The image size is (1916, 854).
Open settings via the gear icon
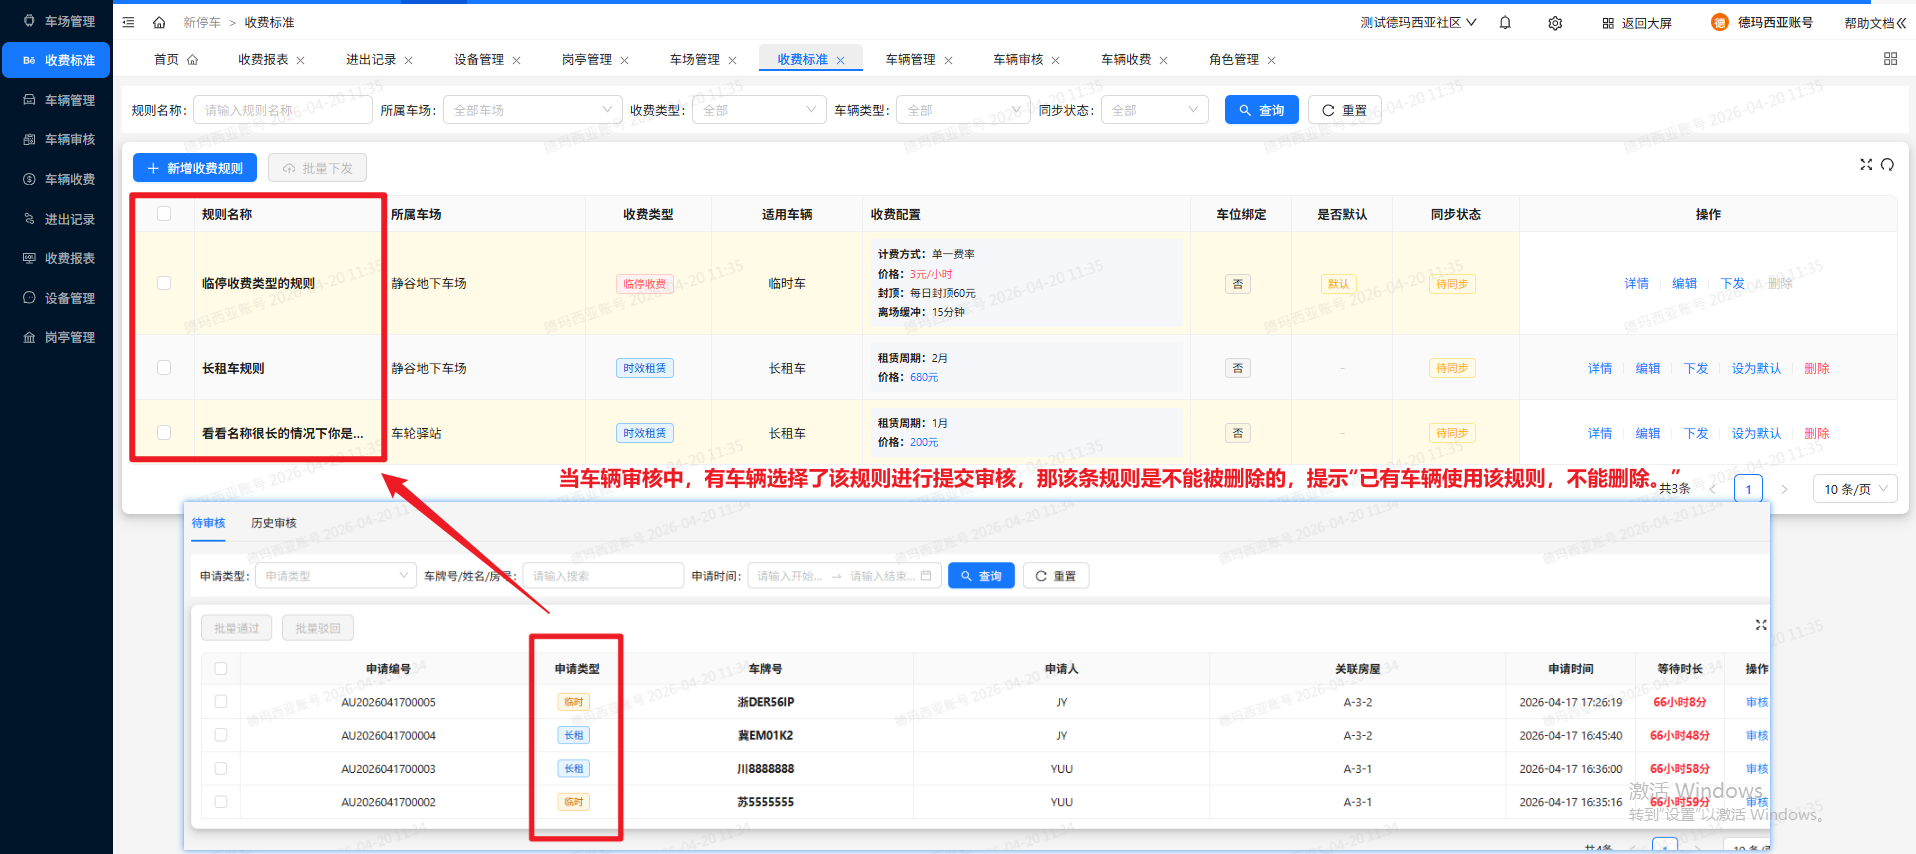pyautogui.click(x=1555, y=23)
